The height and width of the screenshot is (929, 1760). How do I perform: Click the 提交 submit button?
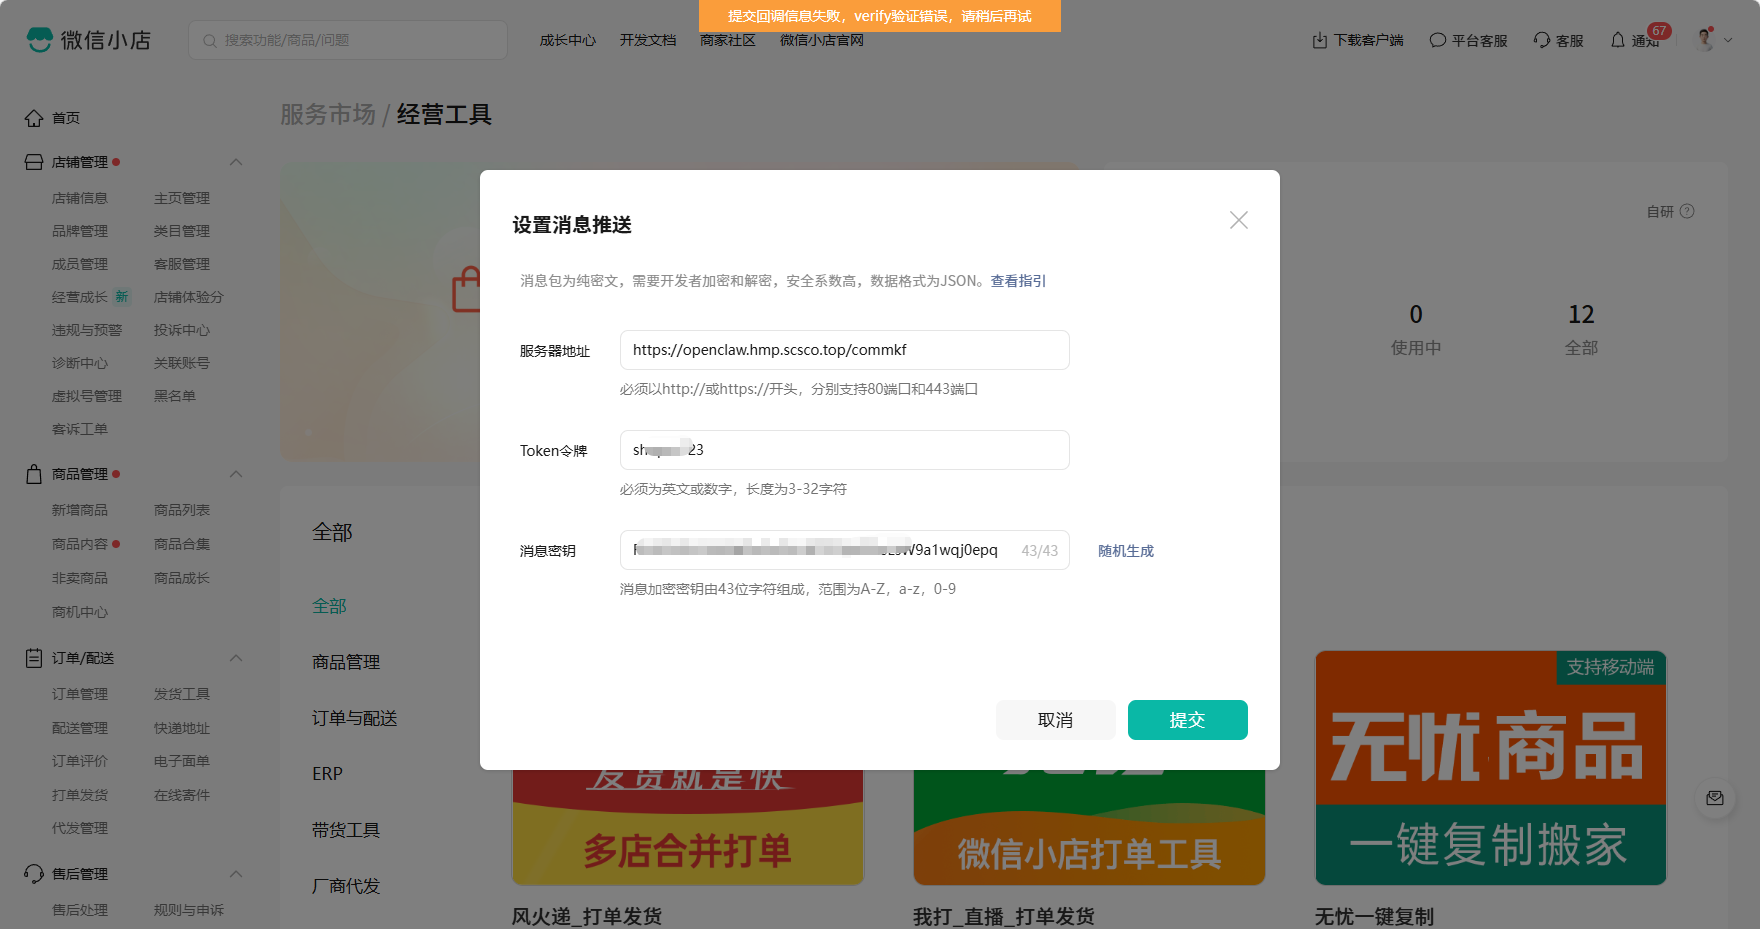click(x=1188, y=720)
